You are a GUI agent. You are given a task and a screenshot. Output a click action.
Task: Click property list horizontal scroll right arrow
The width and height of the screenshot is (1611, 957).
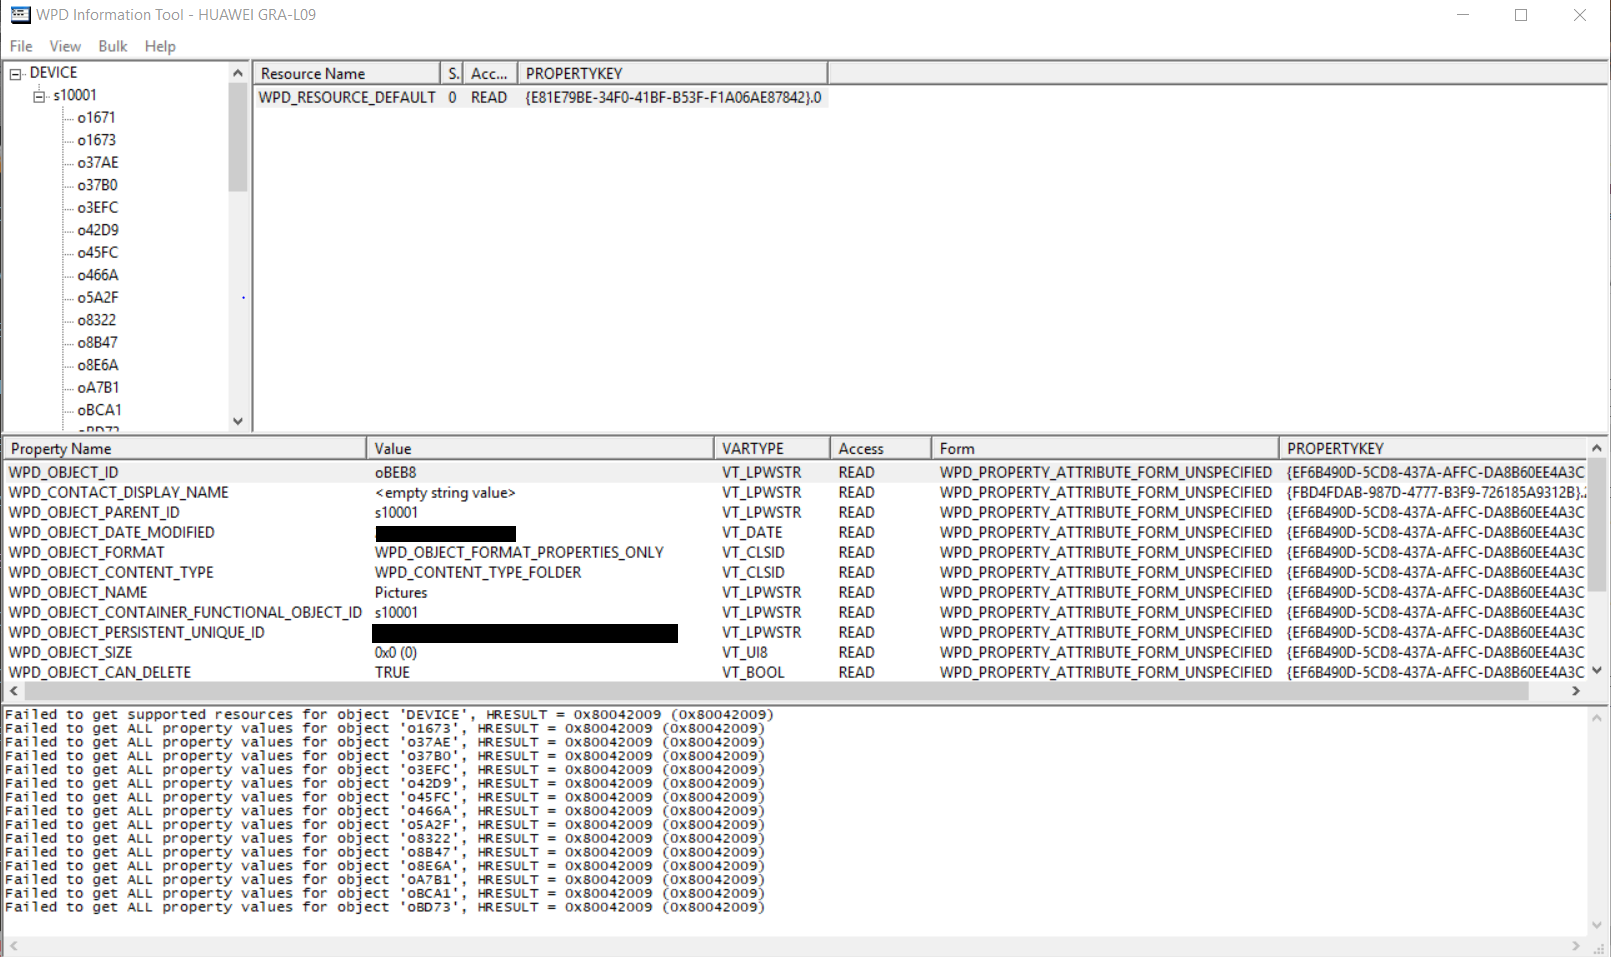pyautogui.click(x=1576, y=691)
